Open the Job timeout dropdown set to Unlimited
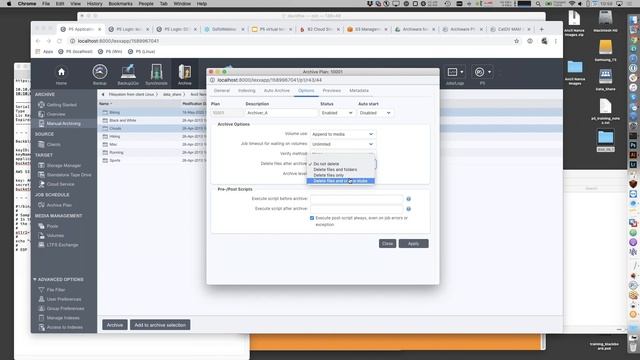Image resolution: width=640 pixels, height=360 pixels. tap(342, 144)
